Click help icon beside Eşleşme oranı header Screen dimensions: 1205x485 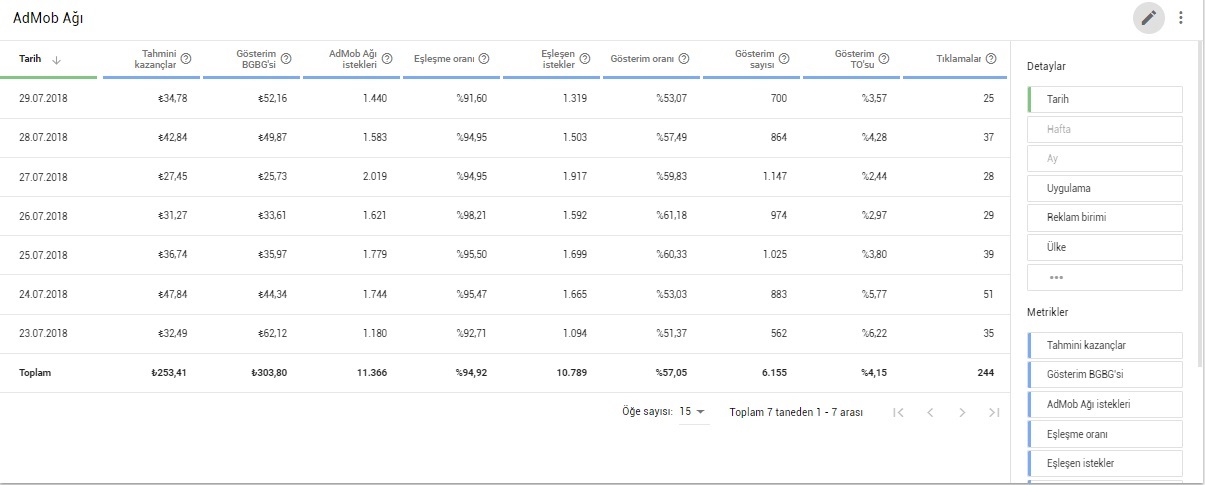coord(484,59)
